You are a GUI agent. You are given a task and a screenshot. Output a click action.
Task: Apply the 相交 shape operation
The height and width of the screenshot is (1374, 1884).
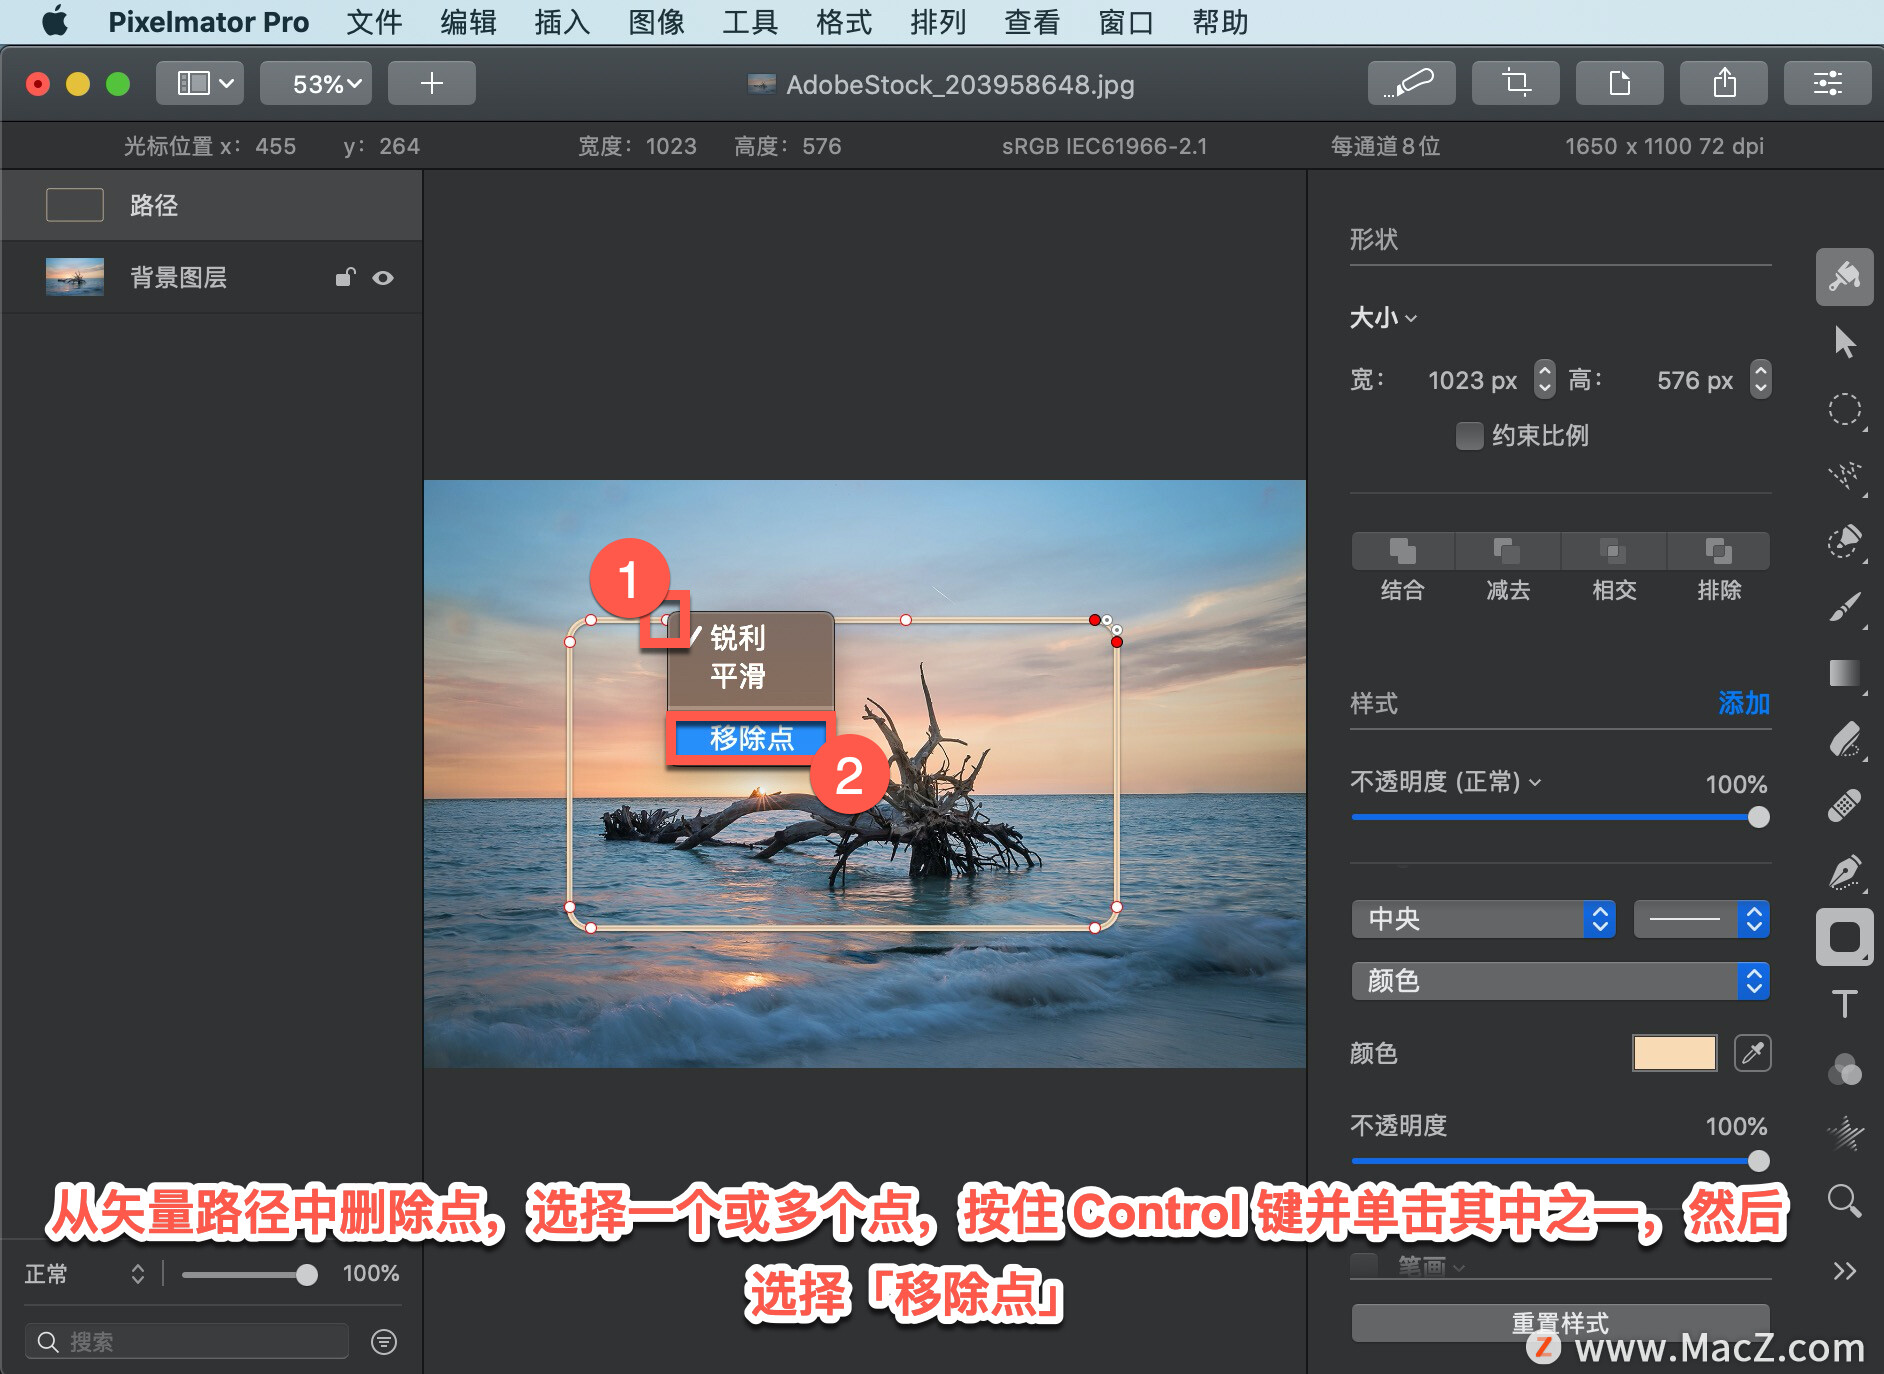pyautogui.click(x=1613, y=551)
